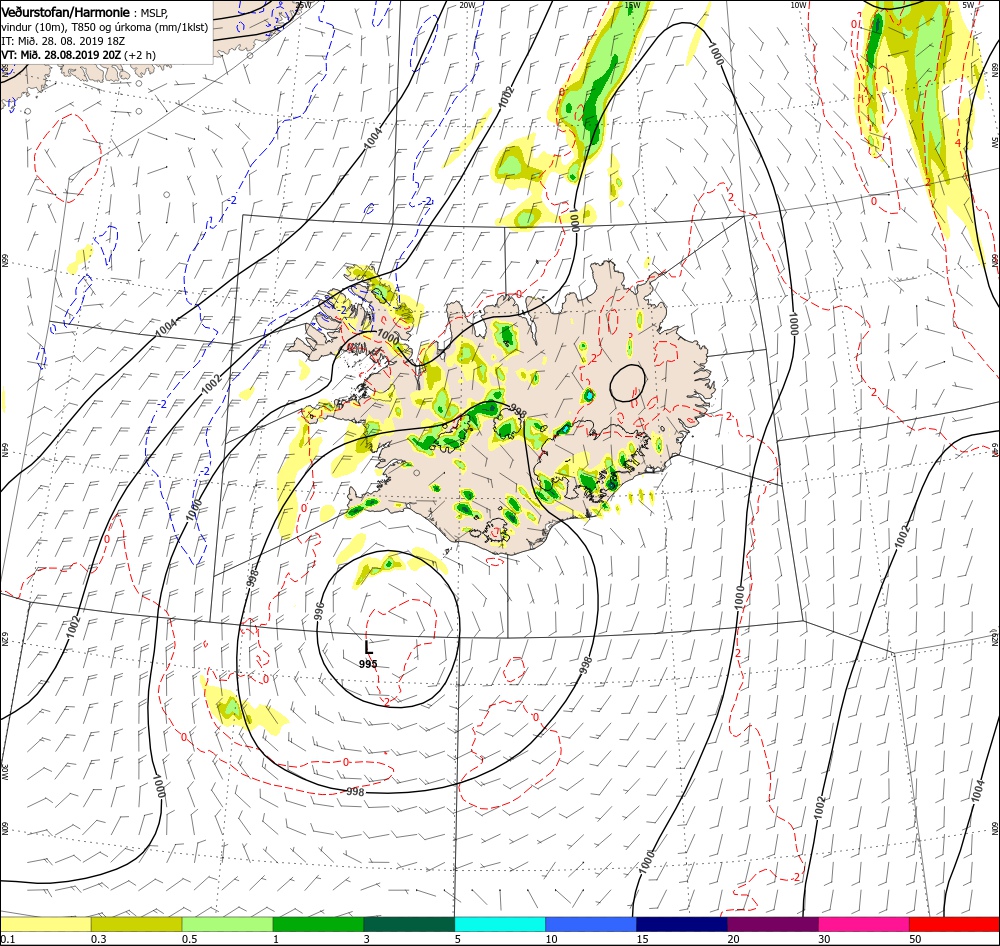The width and height of the screenshot is (1000, 946).
Task: Pick the cyan 5–10 legend swatch
Action: (500, 924)
